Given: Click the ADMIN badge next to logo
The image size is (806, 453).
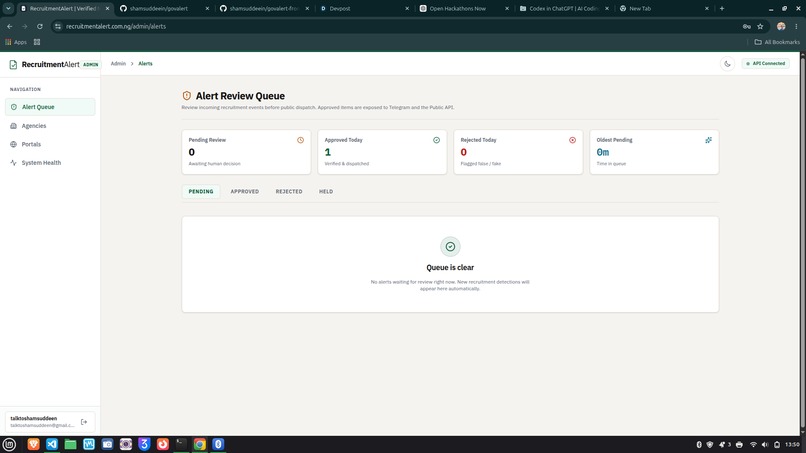Looking at the screenshot, I should point(90,64).
